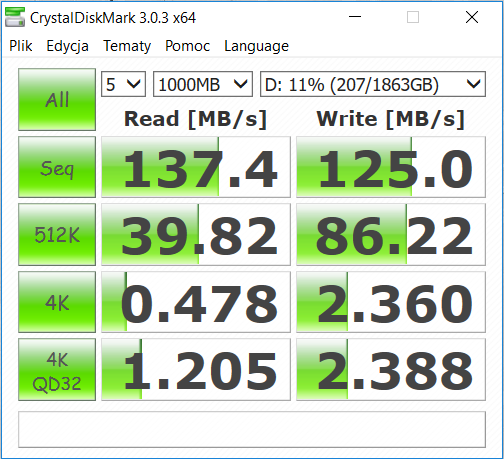Close the CrystalDiskMark window
This screenshot has height=459, width=504.
click(x=472, y=17)
